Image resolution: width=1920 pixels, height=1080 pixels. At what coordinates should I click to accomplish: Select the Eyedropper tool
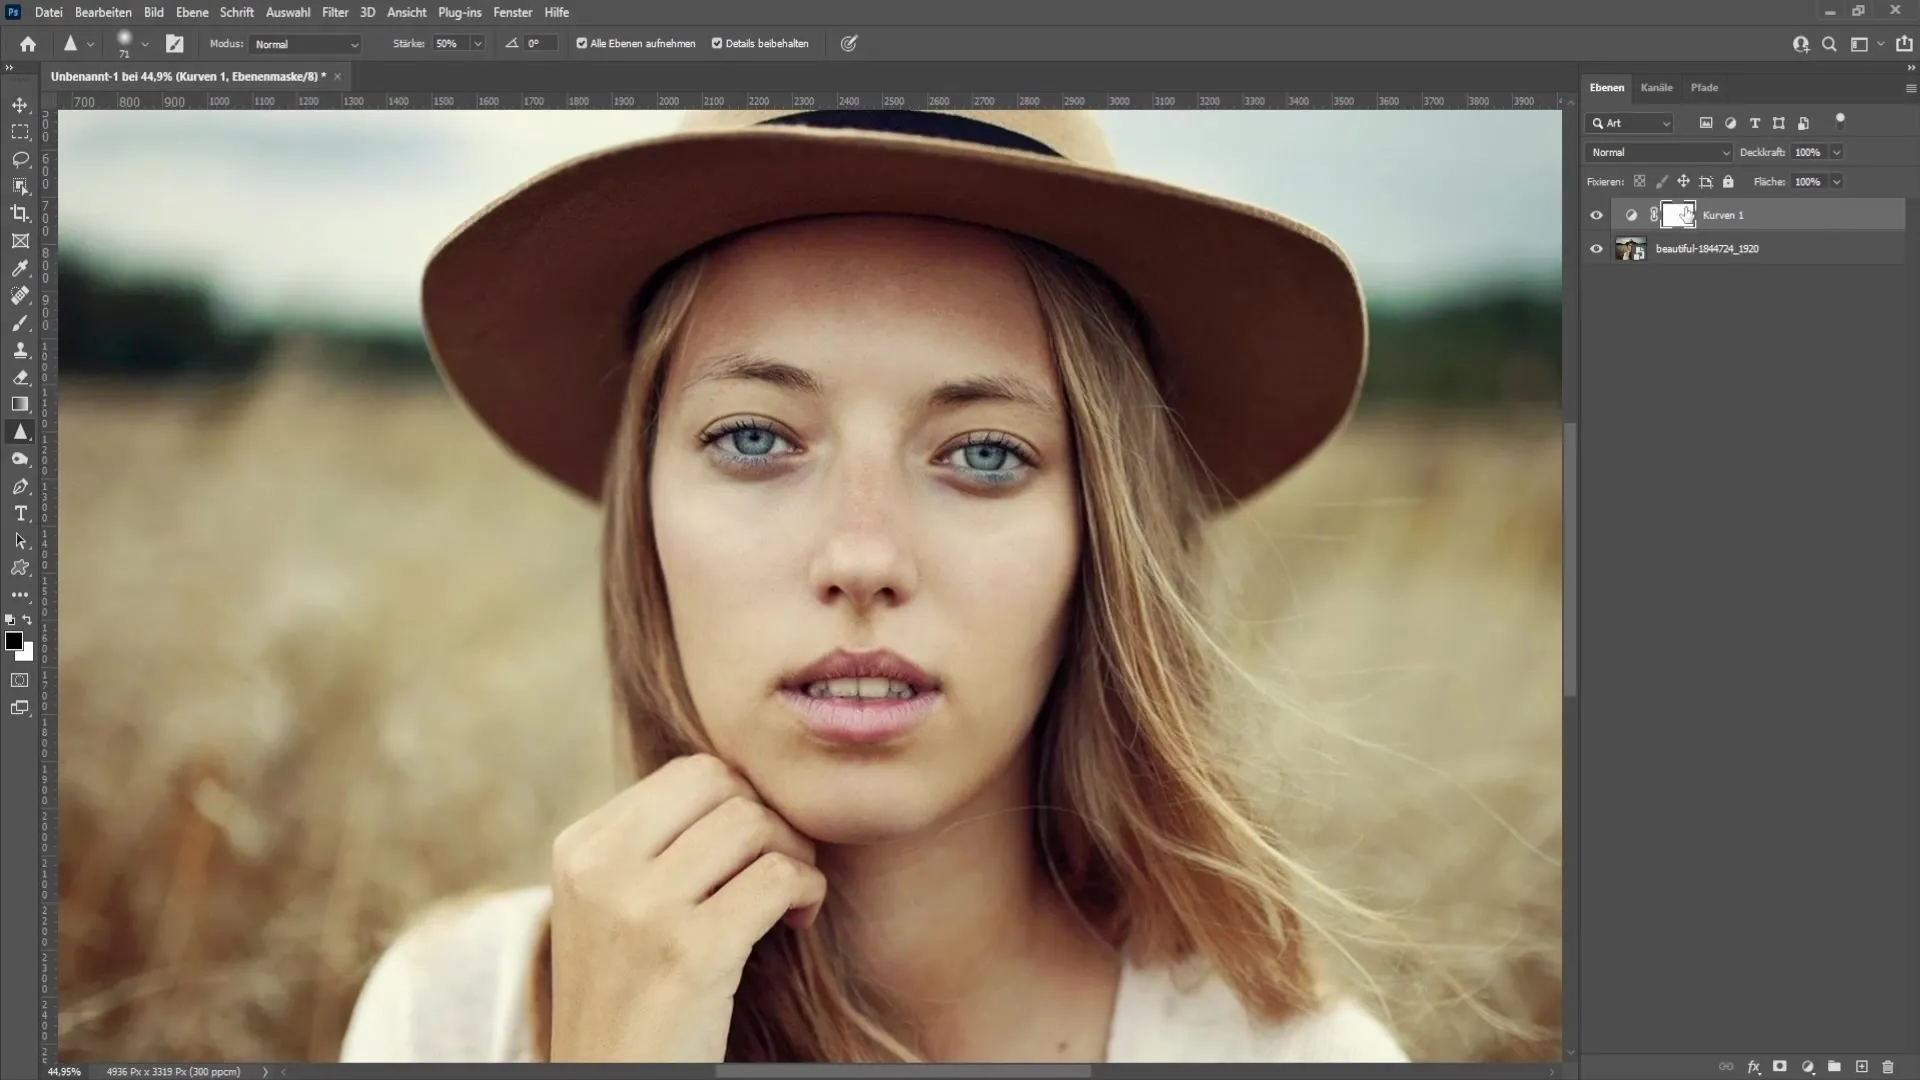(x=18, y=268)
